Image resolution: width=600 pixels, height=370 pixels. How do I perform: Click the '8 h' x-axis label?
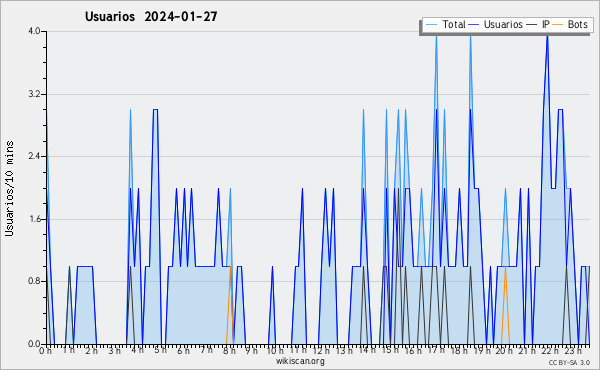(x=229, y=351)
